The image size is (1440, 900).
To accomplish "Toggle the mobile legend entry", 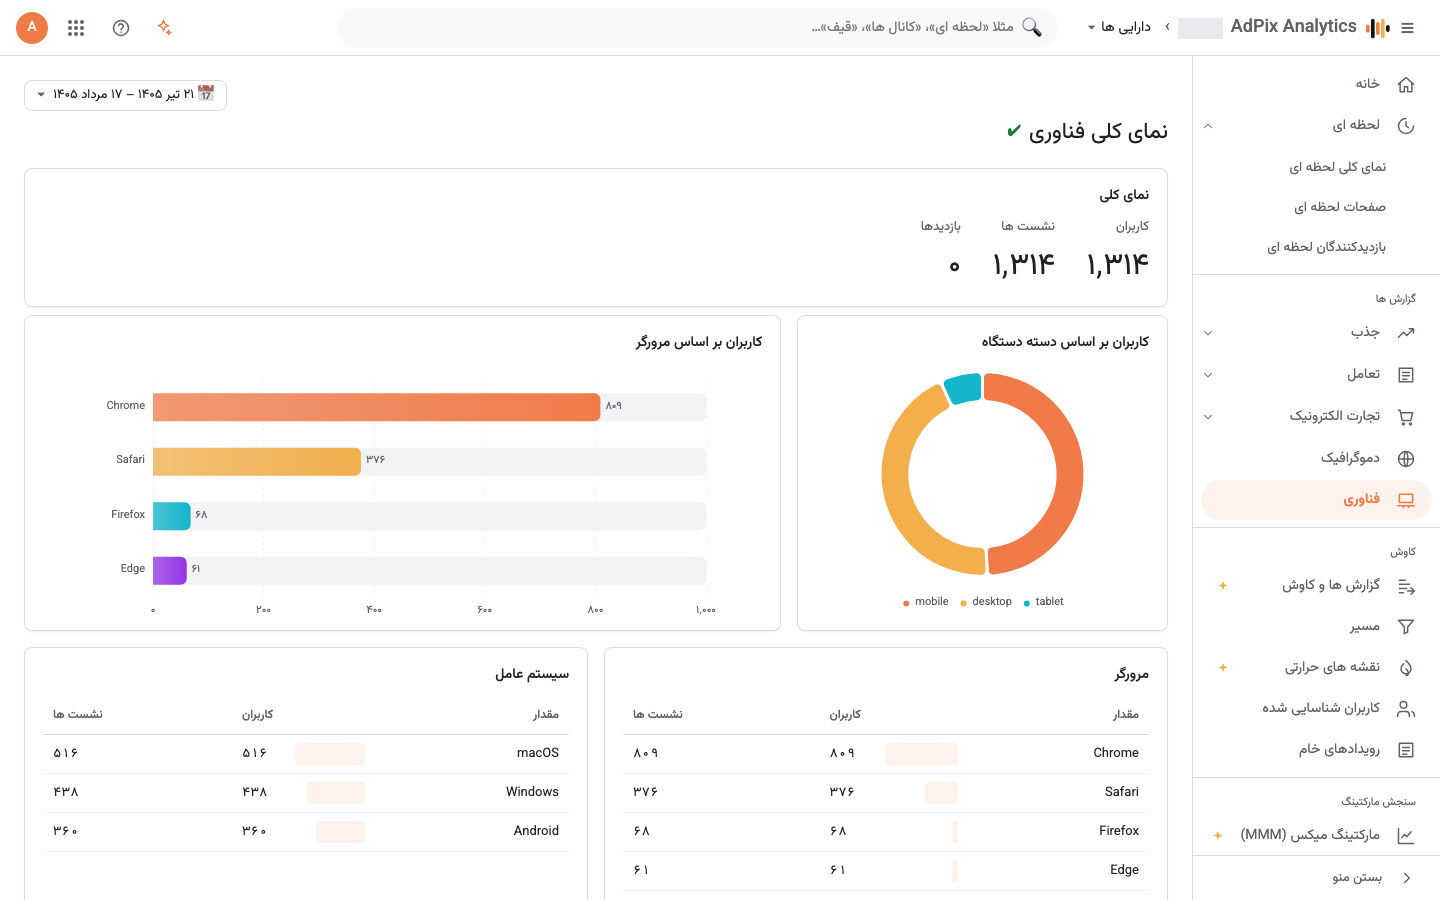I will pyautogui.click(x=925, y=602).
